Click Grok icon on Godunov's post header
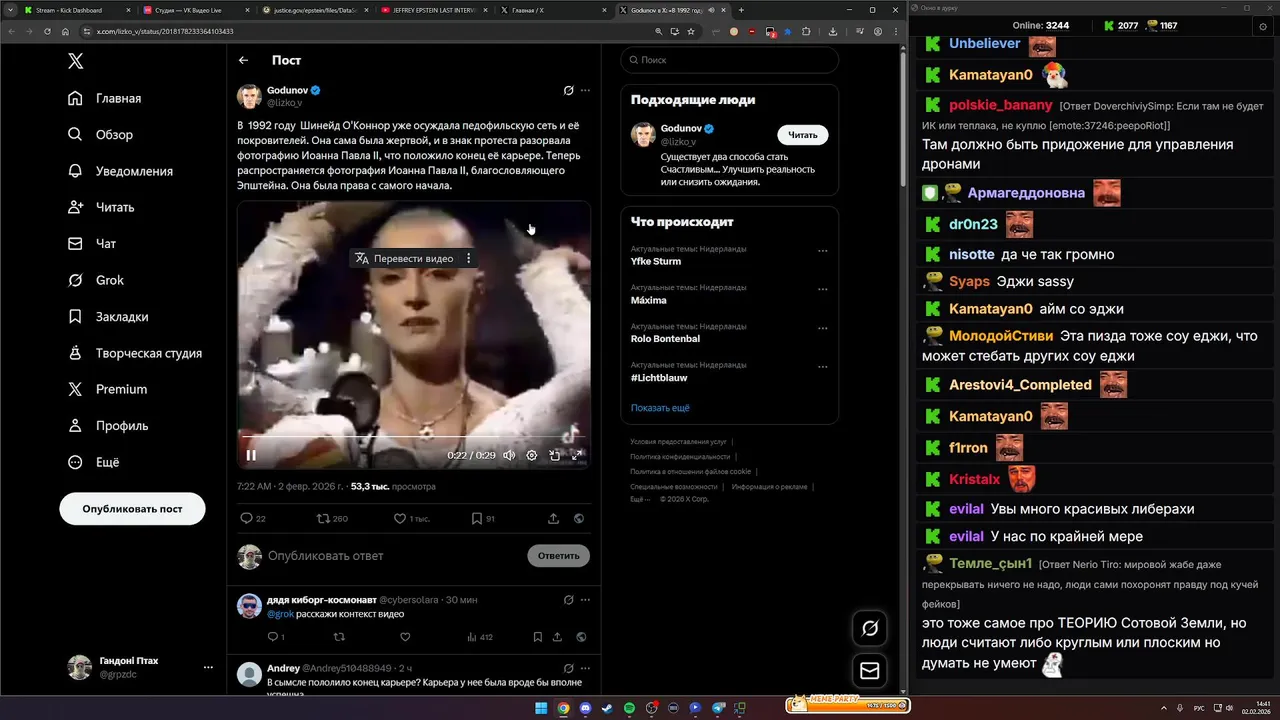 pos(568,90)
